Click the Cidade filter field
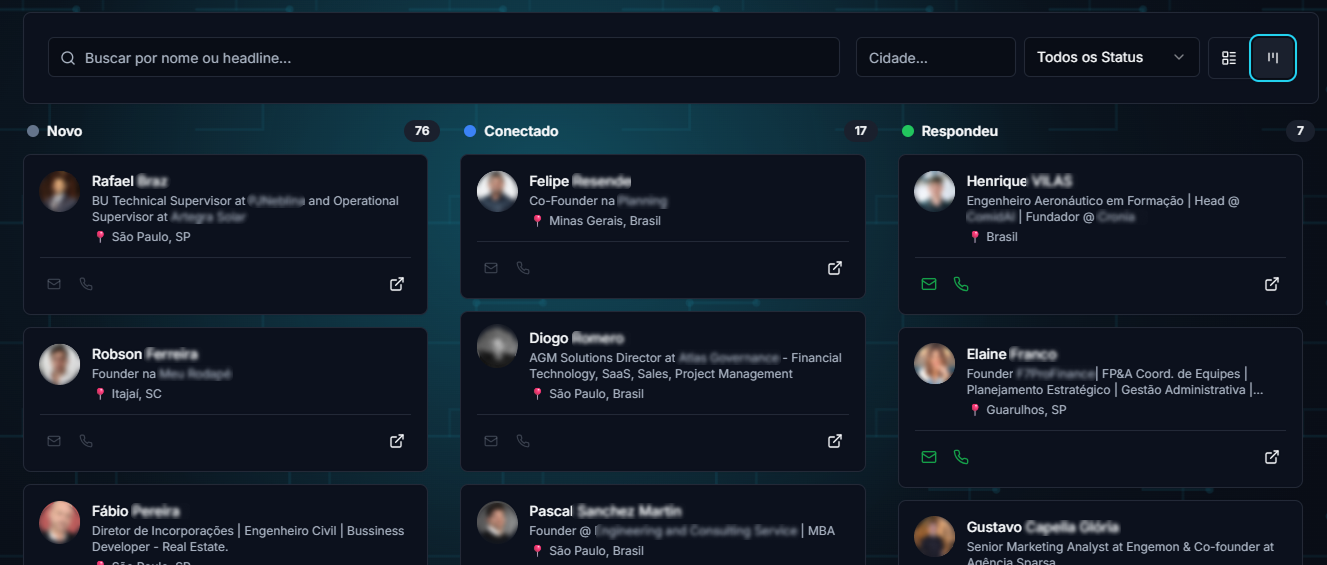Viewport: 1327px width, 565px height. (x=936, y=57)
